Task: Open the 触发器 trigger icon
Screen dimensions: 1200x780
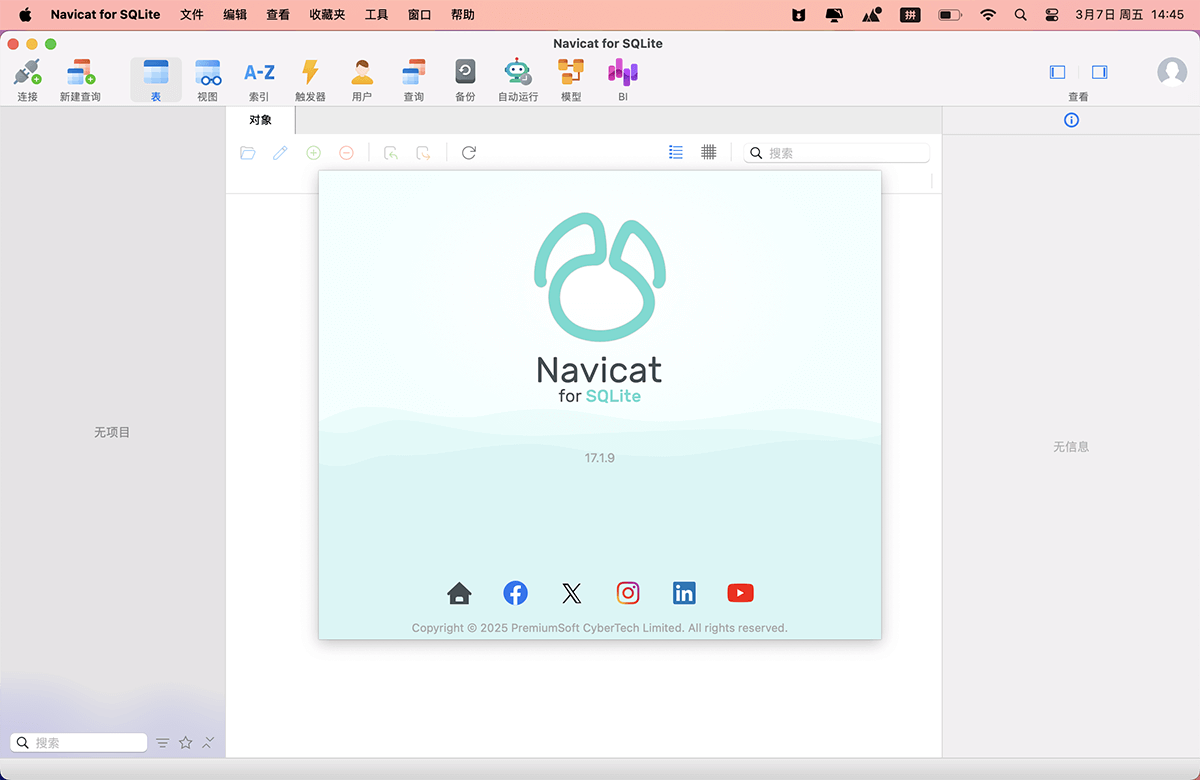Action: coord(310,79)
